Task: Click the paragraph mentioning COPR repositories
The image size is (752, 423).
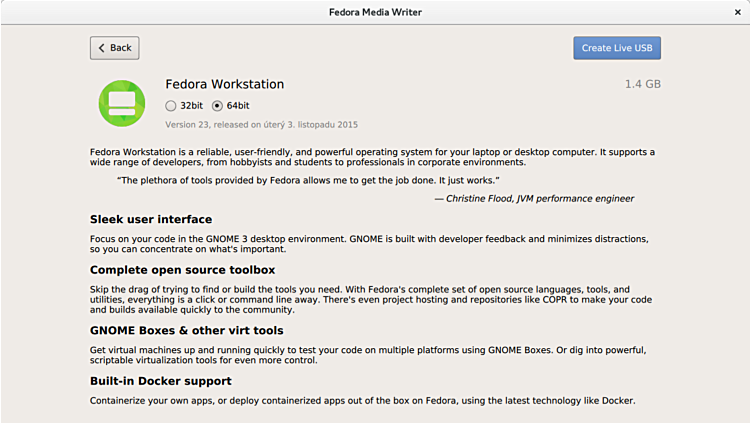Action: point(370,299)
